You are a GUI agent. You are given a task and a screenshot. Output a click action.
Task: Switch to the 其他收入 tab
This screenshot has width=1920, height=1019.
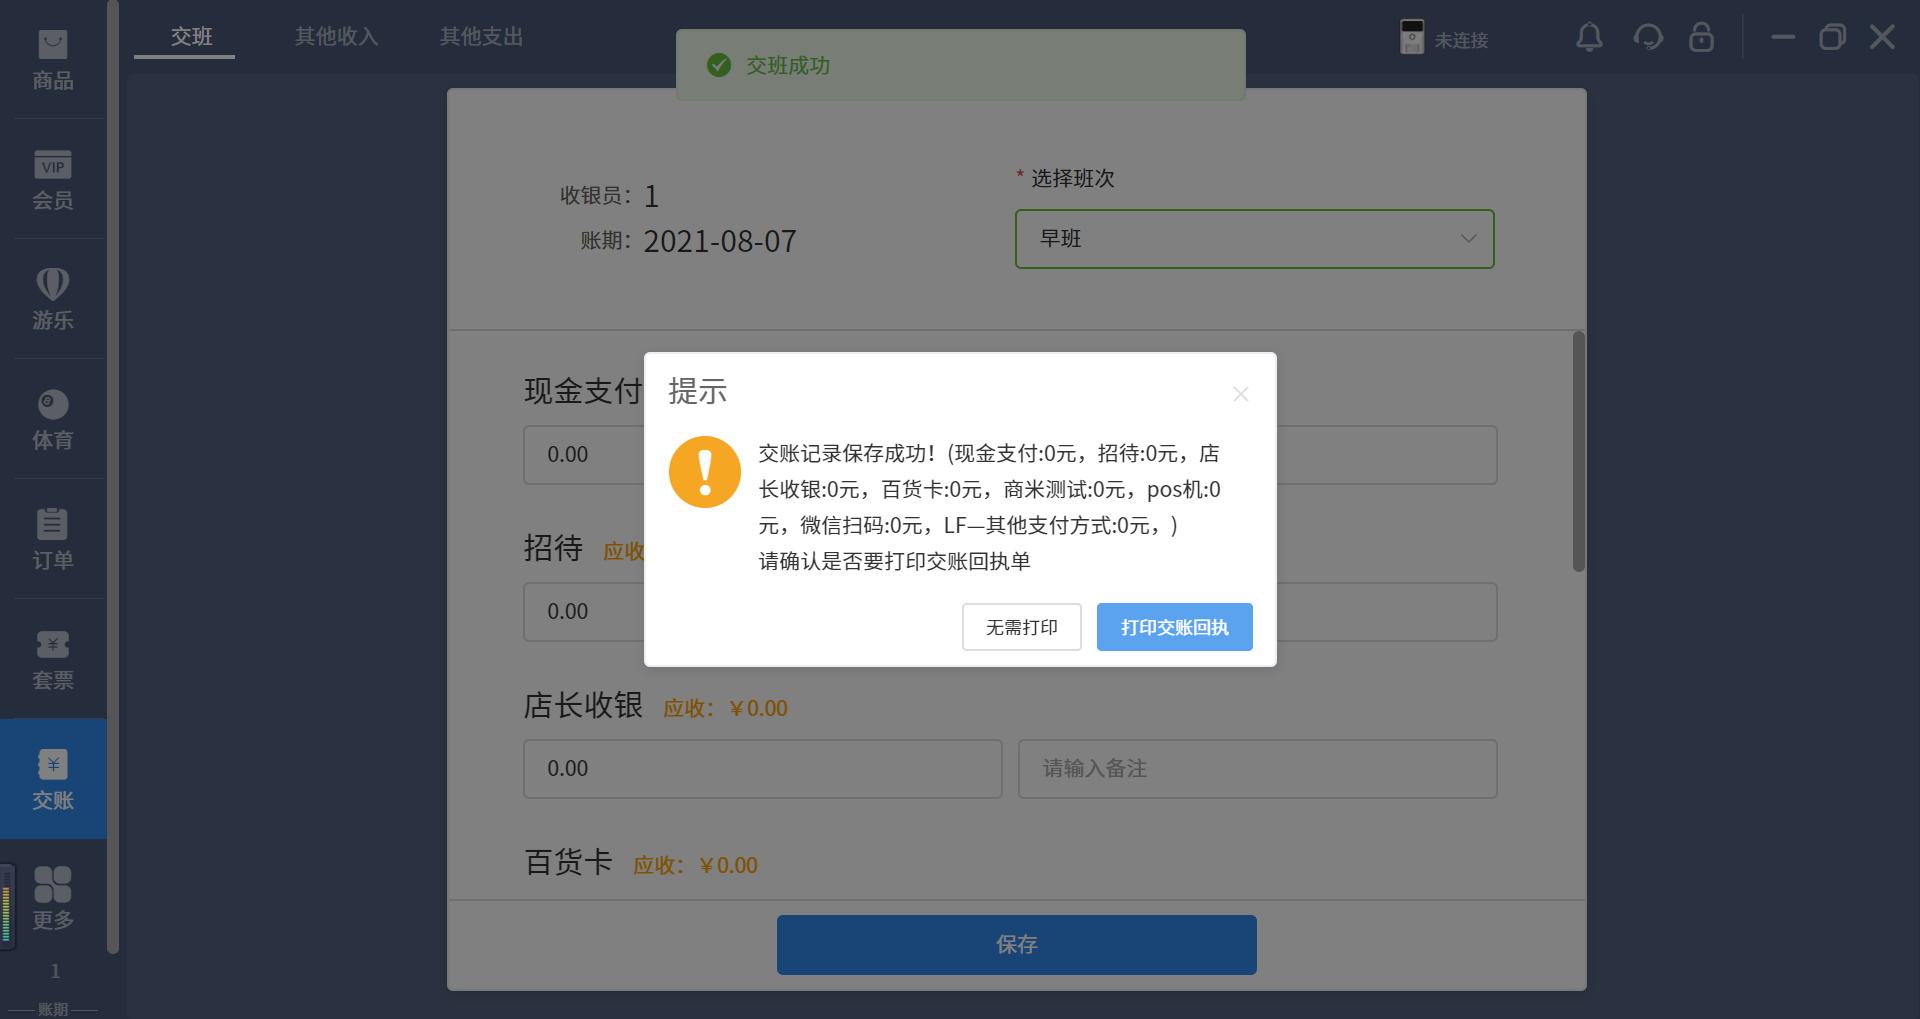337,37
